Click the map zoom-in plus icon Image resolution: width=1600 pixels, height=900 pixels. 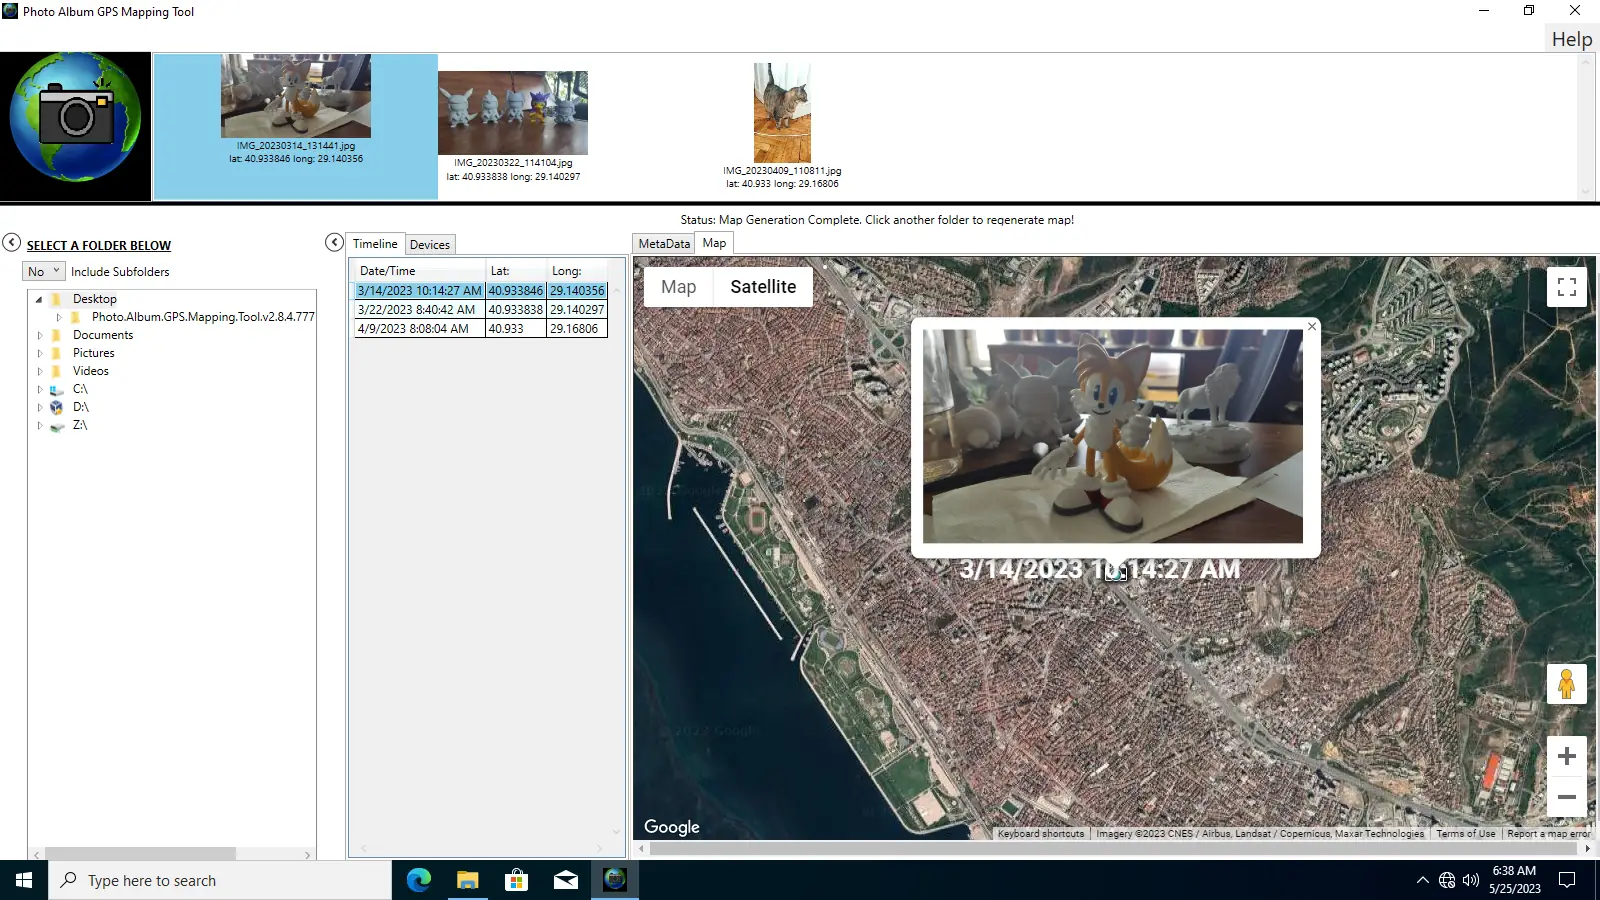1567,756
